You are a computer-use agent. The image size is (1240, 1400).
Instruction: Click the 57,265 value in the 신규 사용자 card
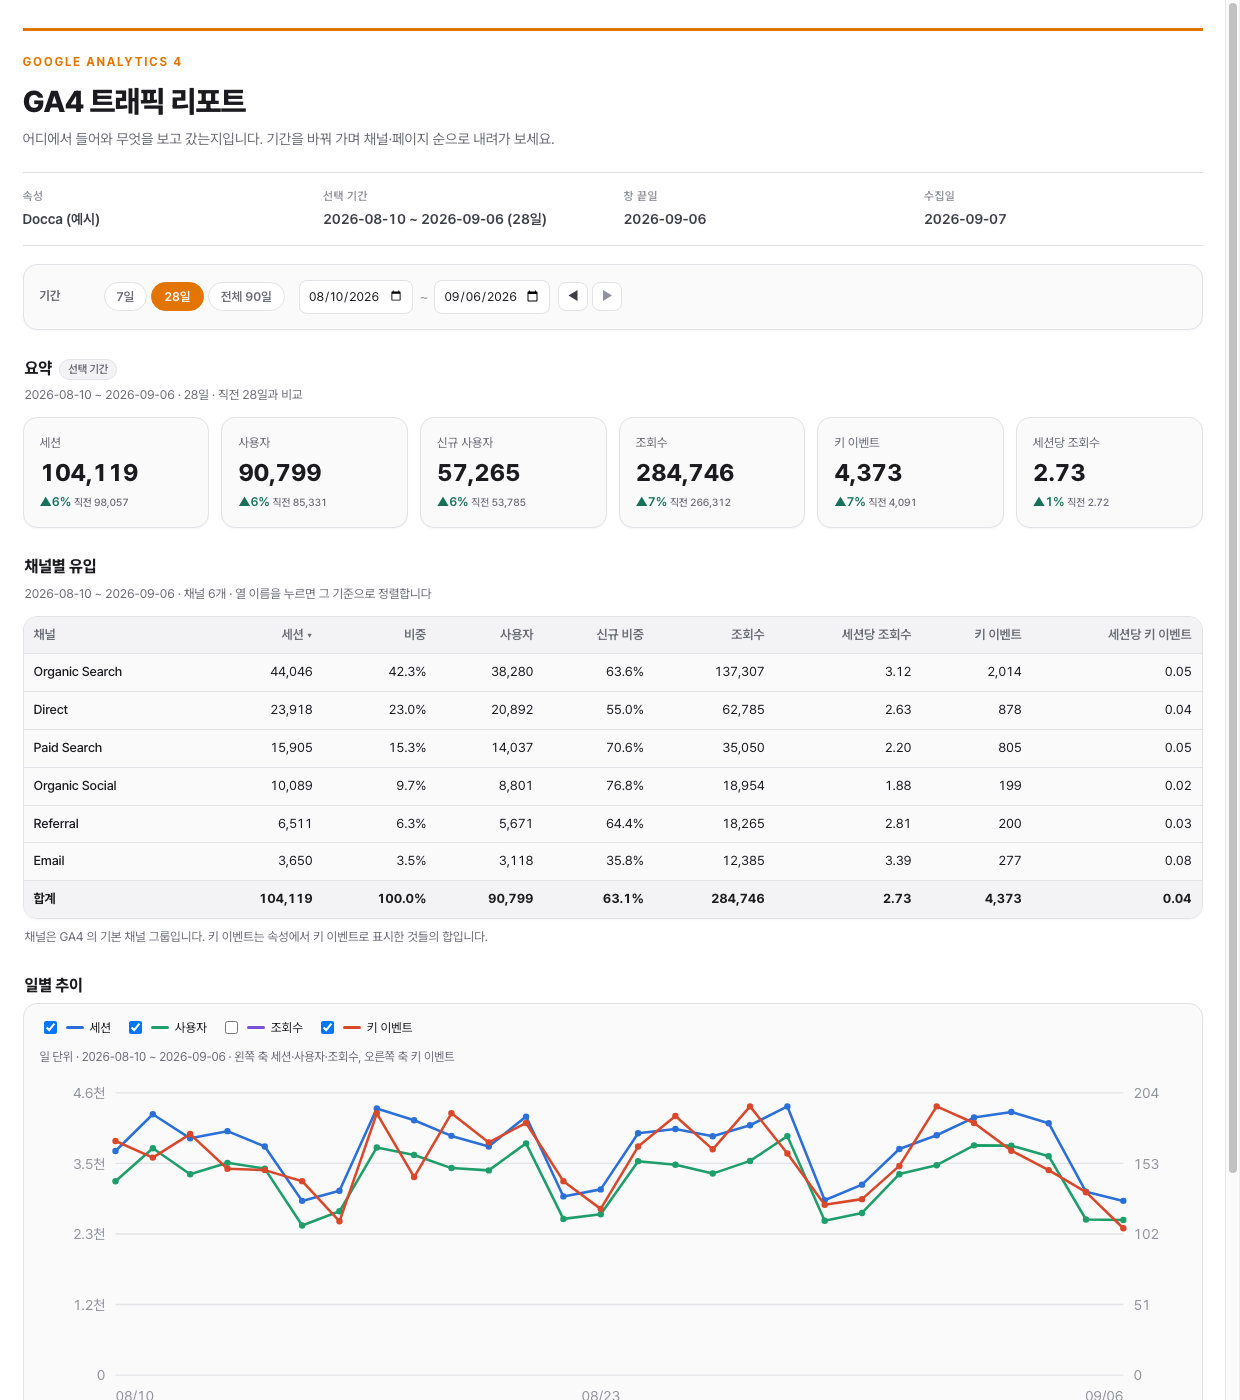tap(479, 473)
